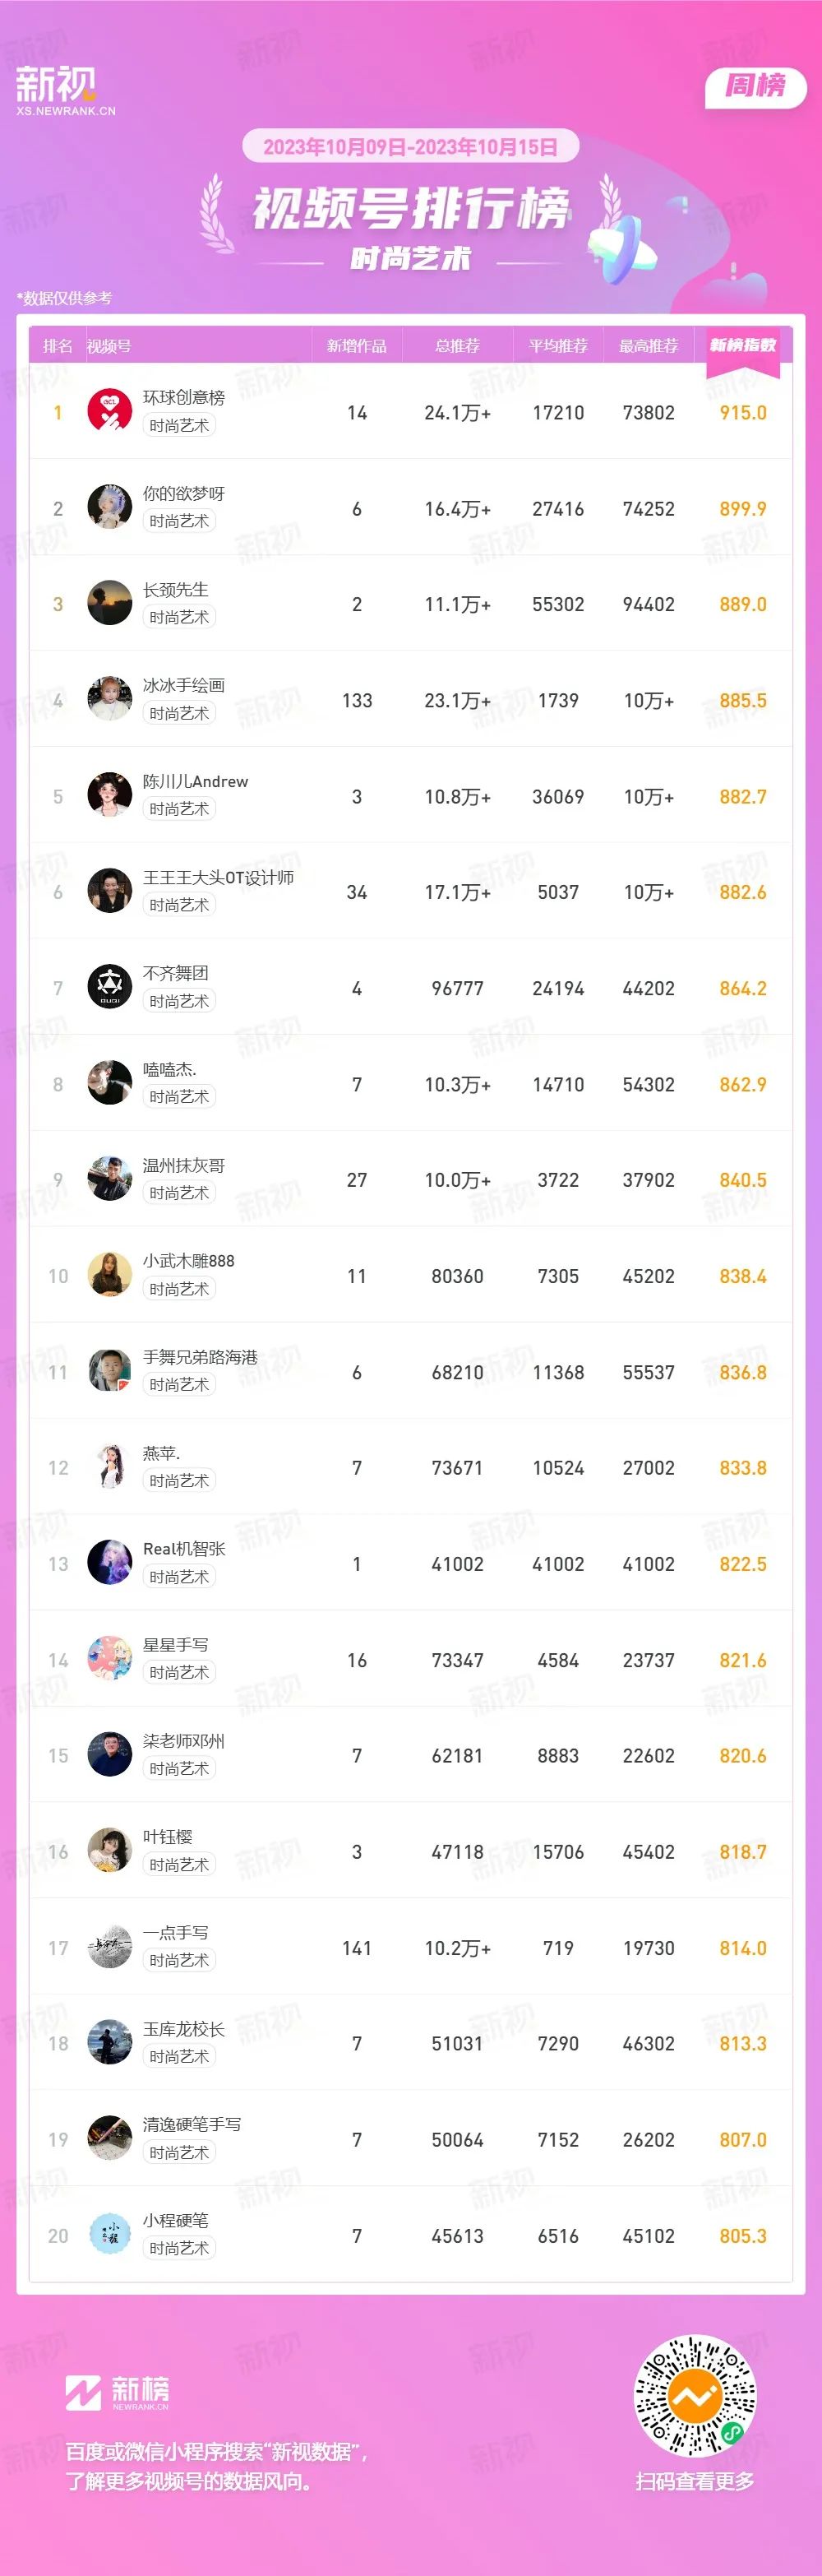Image resolution: width=822 pixels, height=2576 pixels.
Task: Click the 一点手写 calligraphy avatar
Action: (x=110, y=1948)
